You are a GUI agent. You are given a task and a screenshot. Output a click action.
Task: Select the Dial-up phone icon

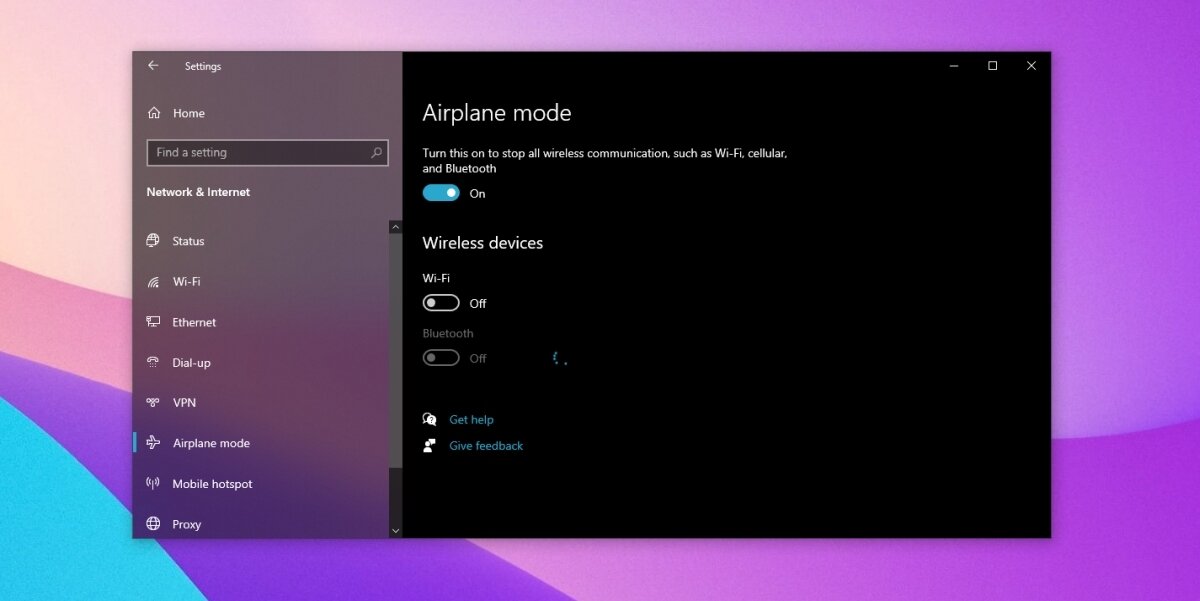click(x=152, y=362)
